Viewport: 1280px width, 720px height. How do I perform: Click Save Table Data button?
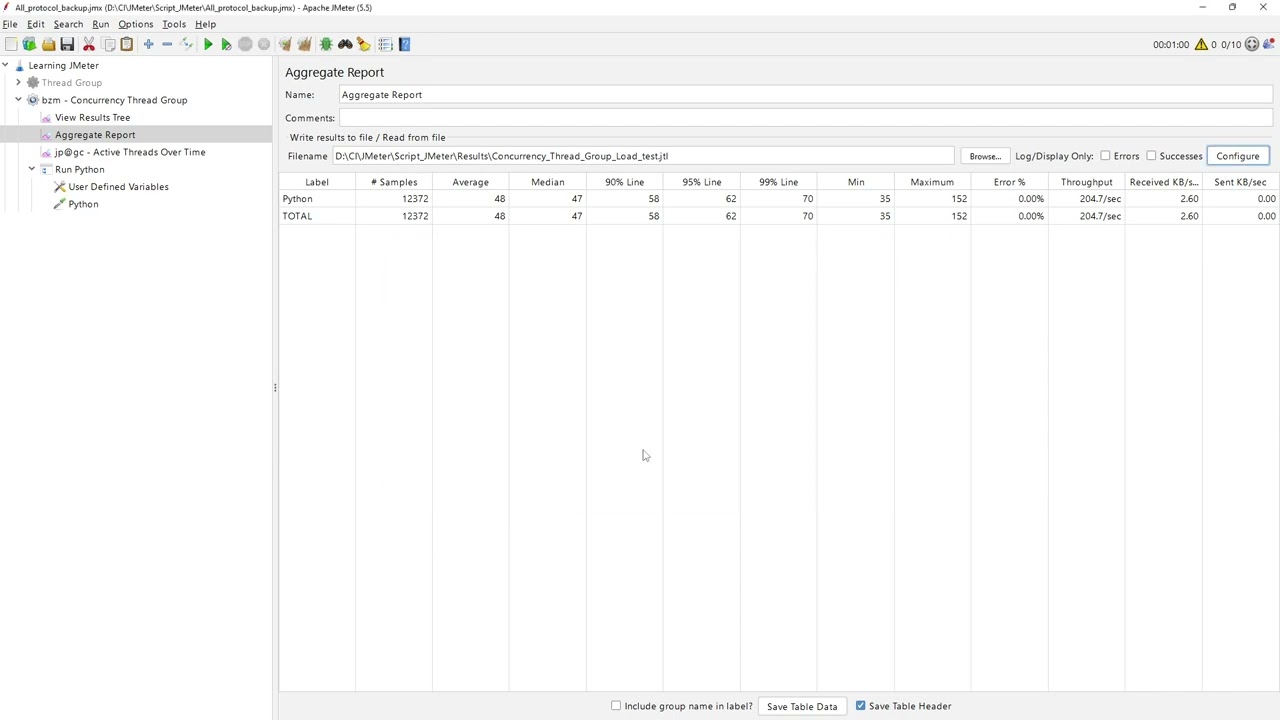(x=802, y=706)
